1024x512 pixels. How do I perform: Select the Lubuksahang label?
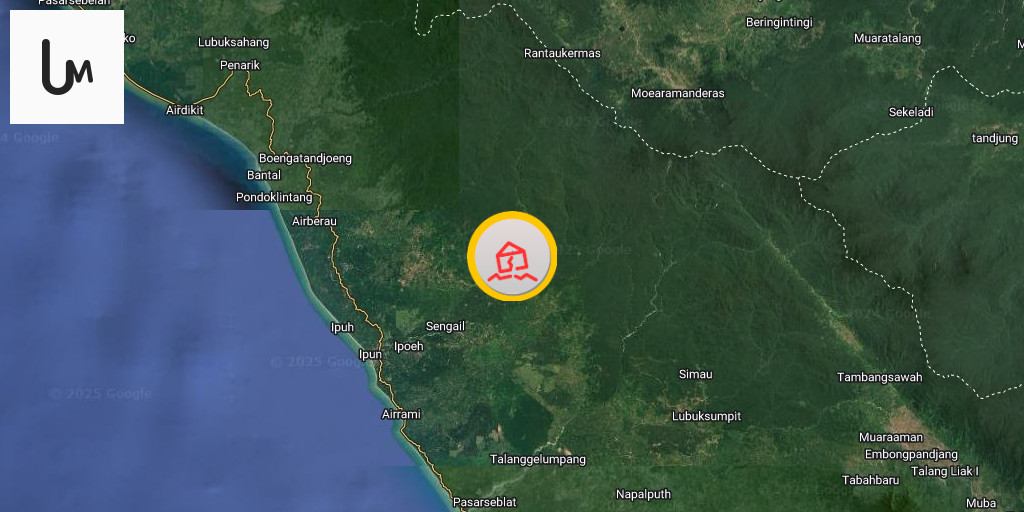233,42
